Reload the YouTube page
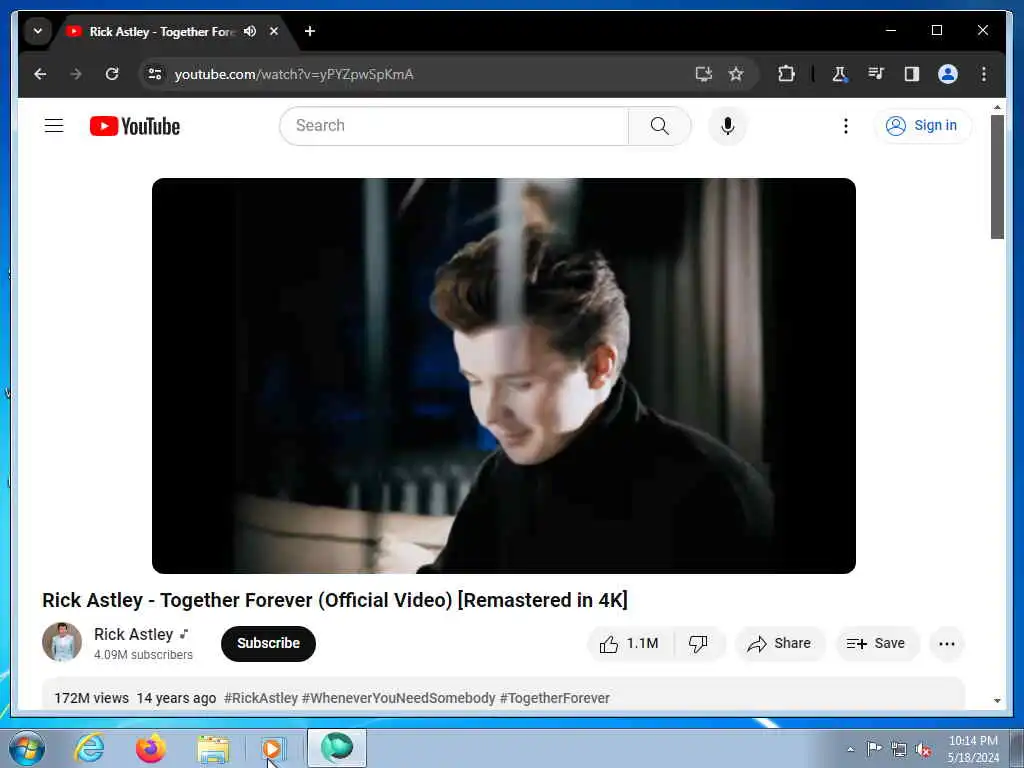 (x=112, y=74)
